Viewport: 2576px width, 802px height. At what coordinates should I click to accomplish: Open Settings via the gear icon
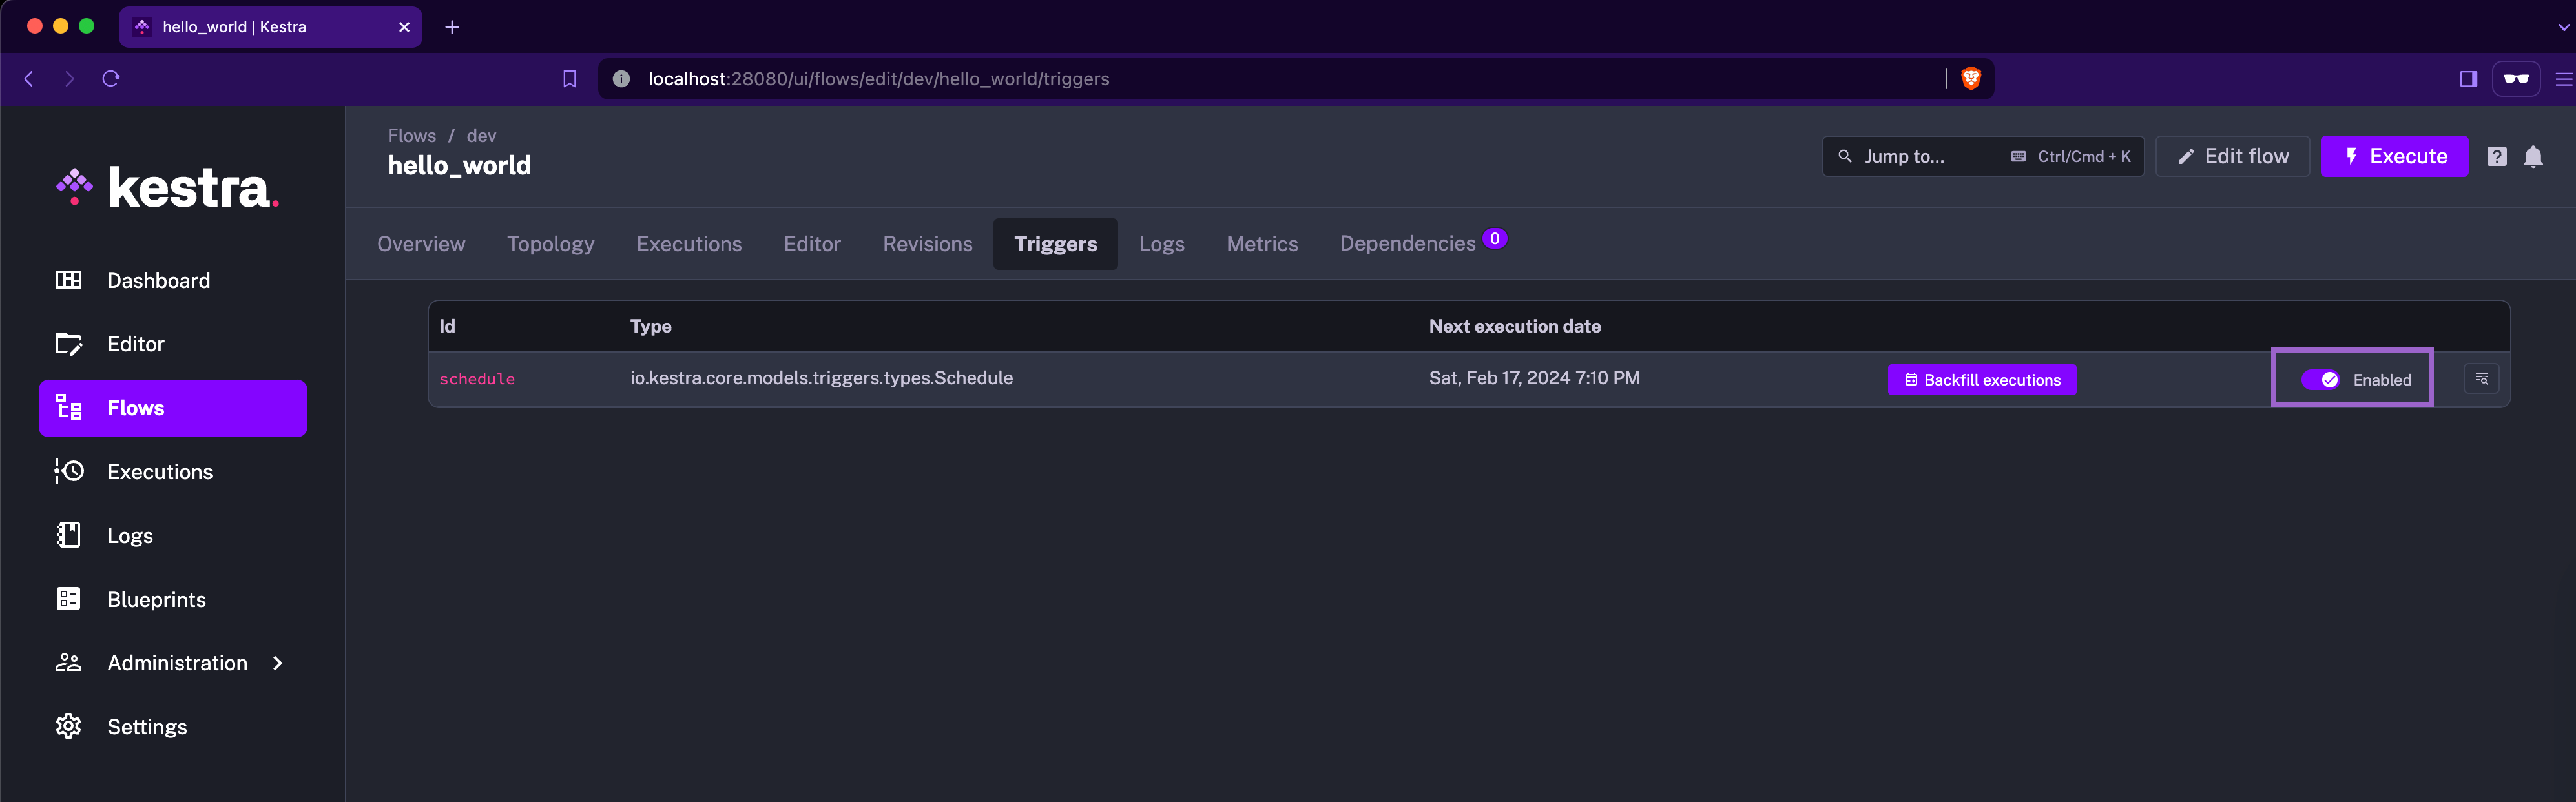(x=68, y=726)
